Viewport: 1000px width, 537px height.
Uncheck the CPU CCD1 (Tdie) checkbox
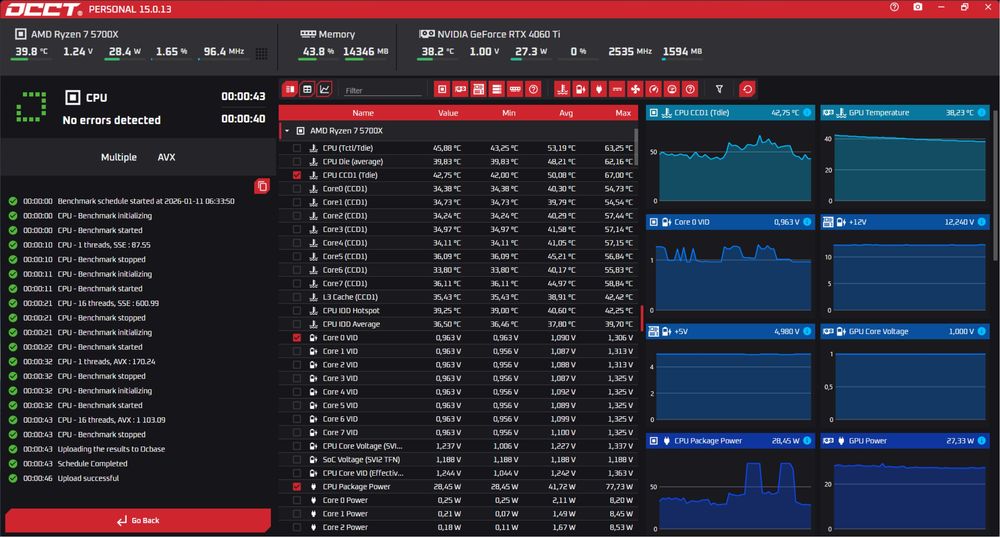click(x=297, y=175)
